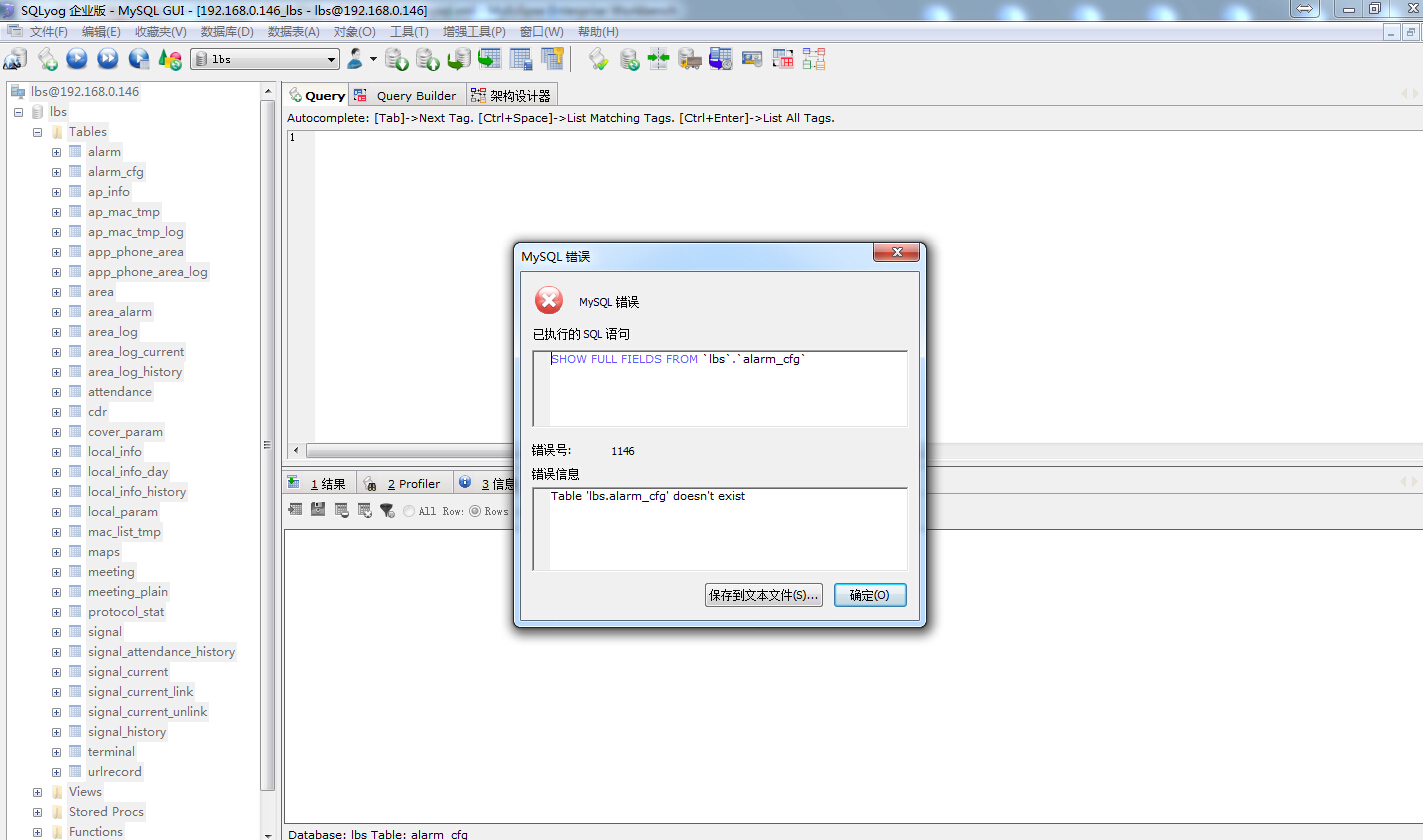Select the app_phone_area_log table

point(148,272)
